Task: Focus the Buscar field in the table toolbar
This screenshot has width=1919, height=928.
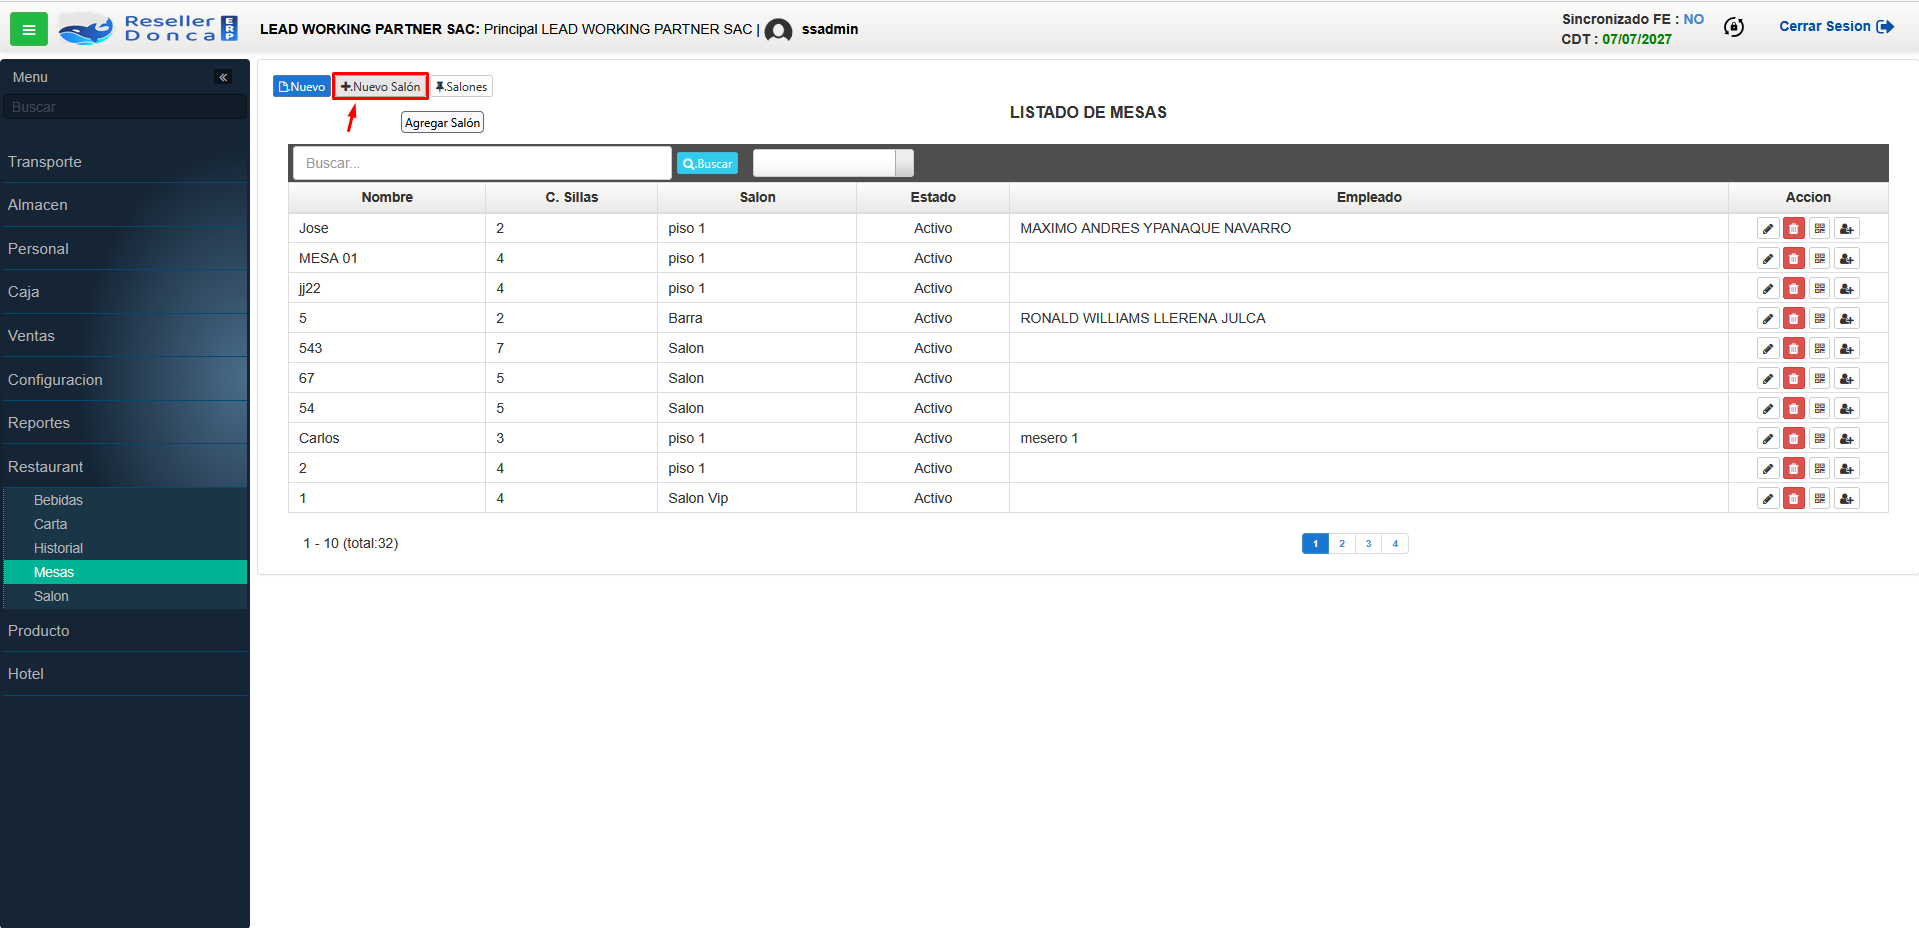Action: tap(482, 163)
